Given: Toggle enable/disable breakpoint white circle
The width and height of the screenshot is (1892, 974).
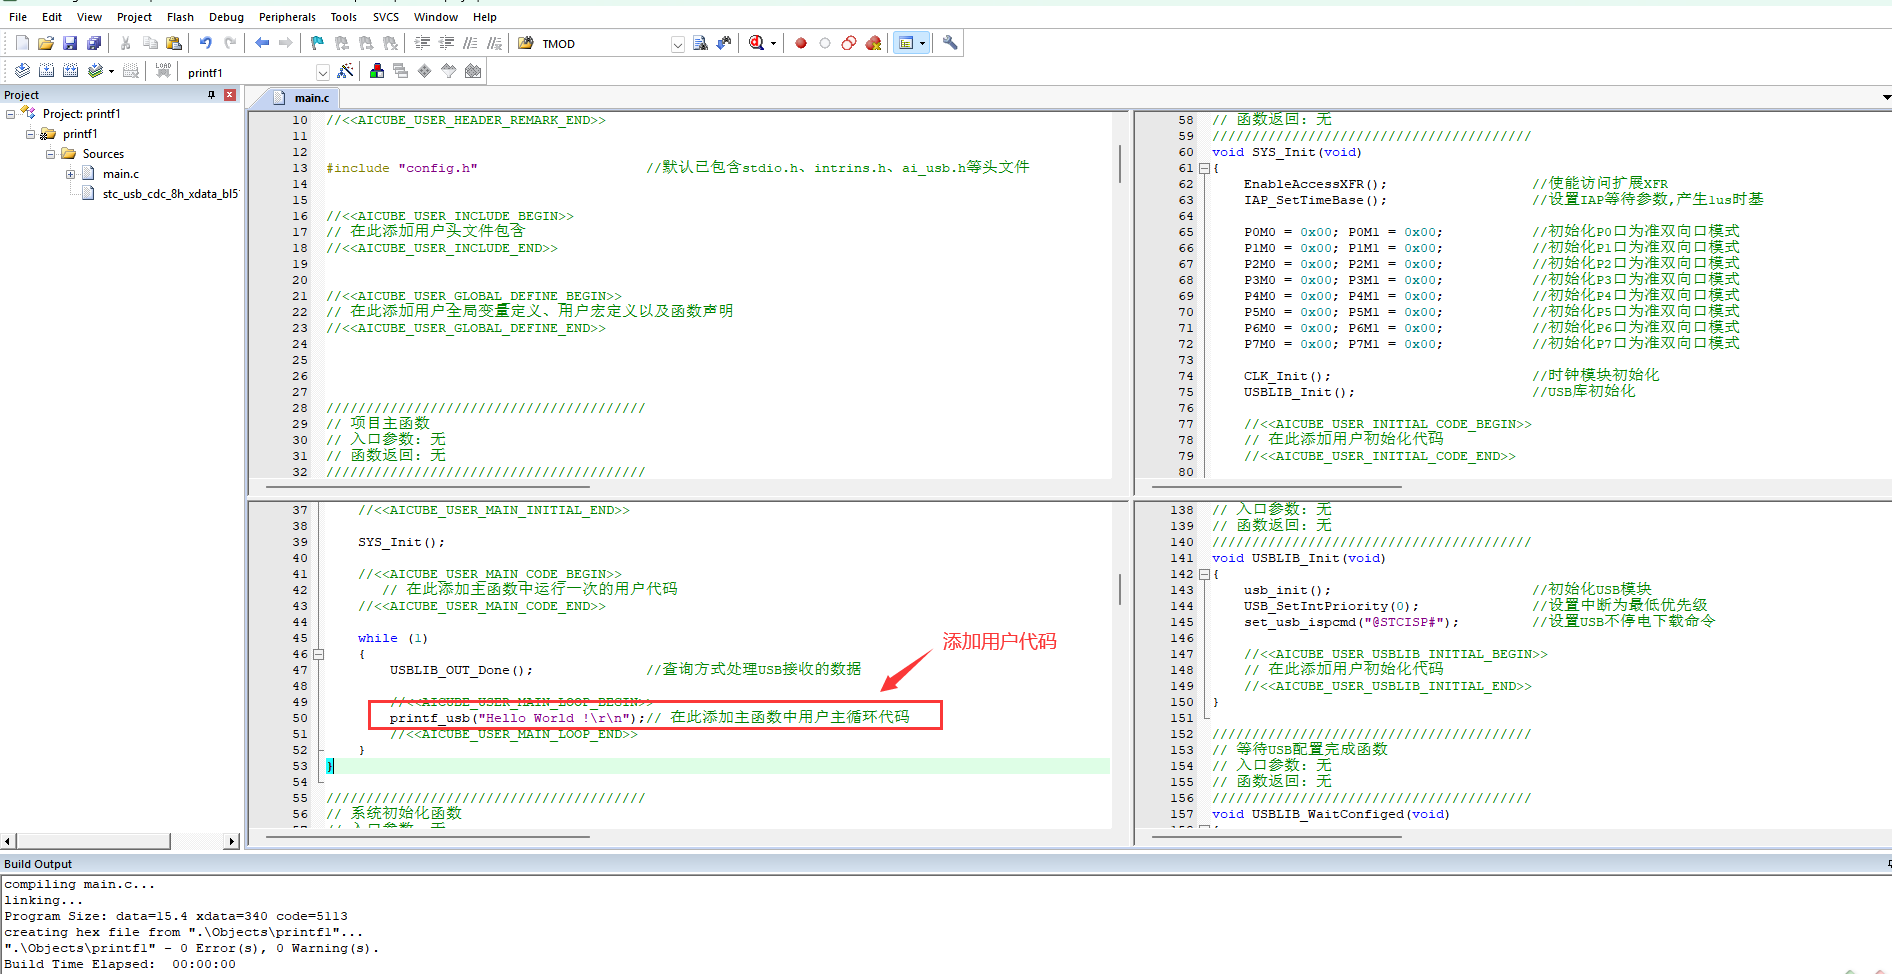Looking at the screenshot, I should (825, 43).
